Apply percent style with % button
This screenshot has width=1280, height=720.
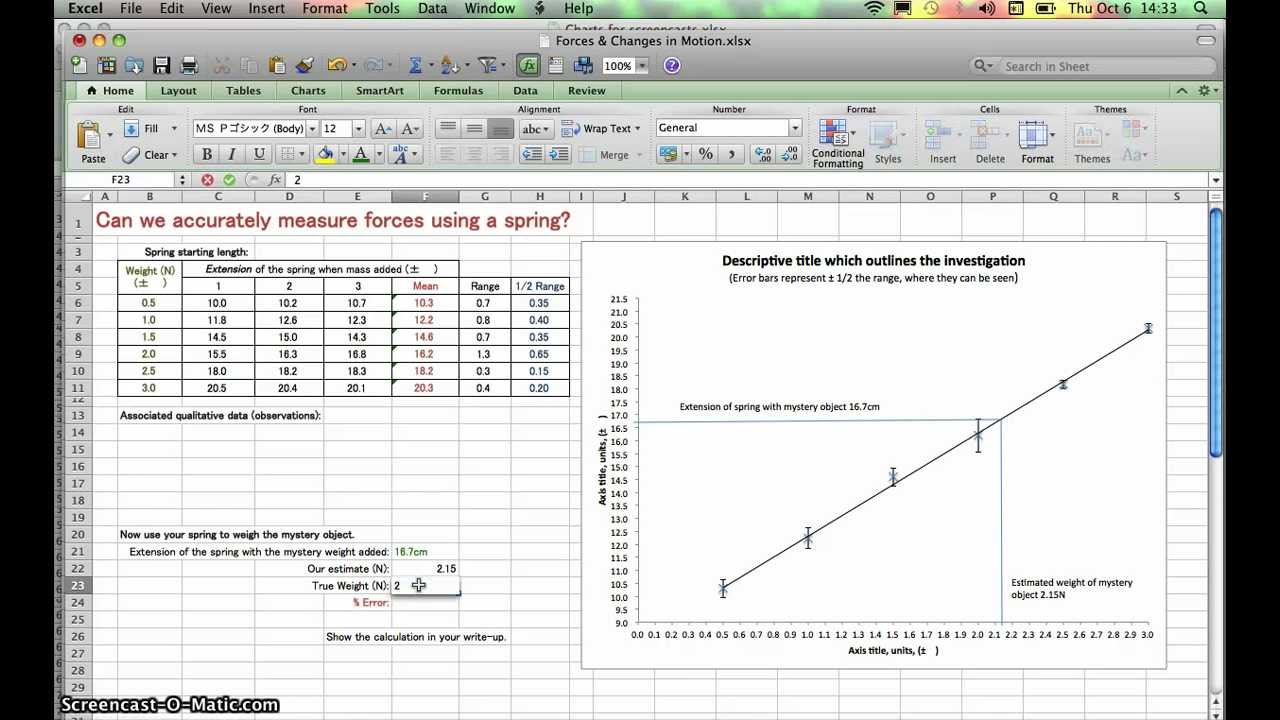pyautogui.click(x=705, y=154)
